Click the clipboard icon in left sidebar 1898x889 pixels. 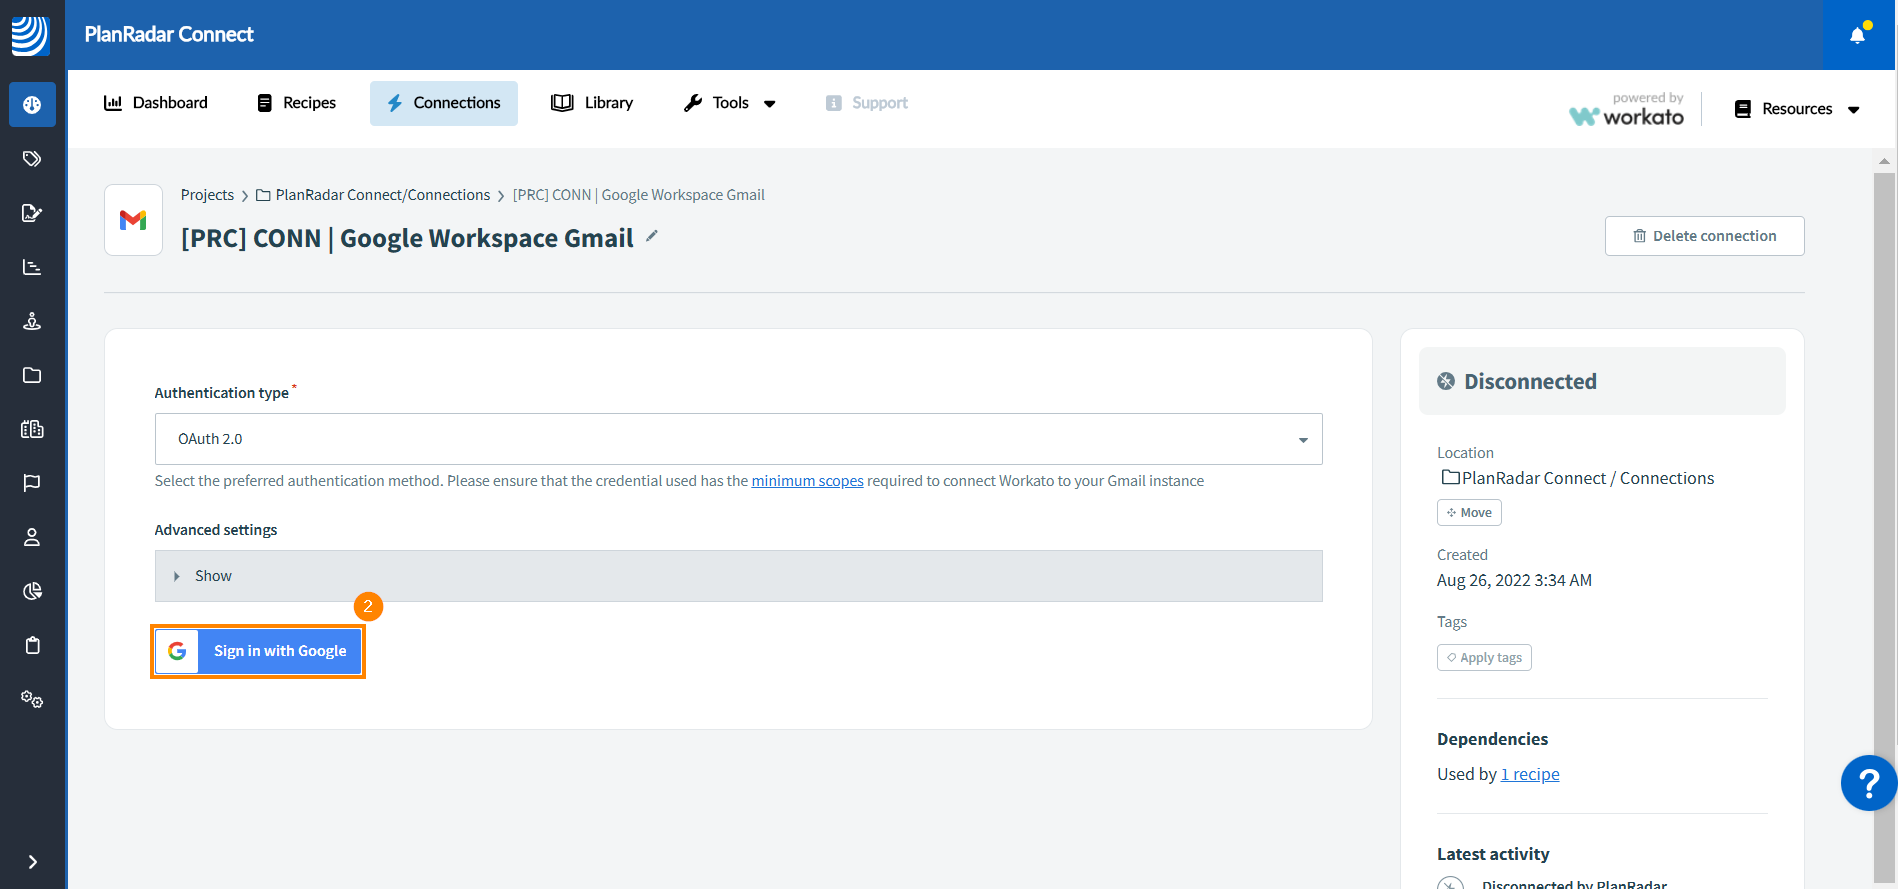pyautogui.click(x=32, y=645)
